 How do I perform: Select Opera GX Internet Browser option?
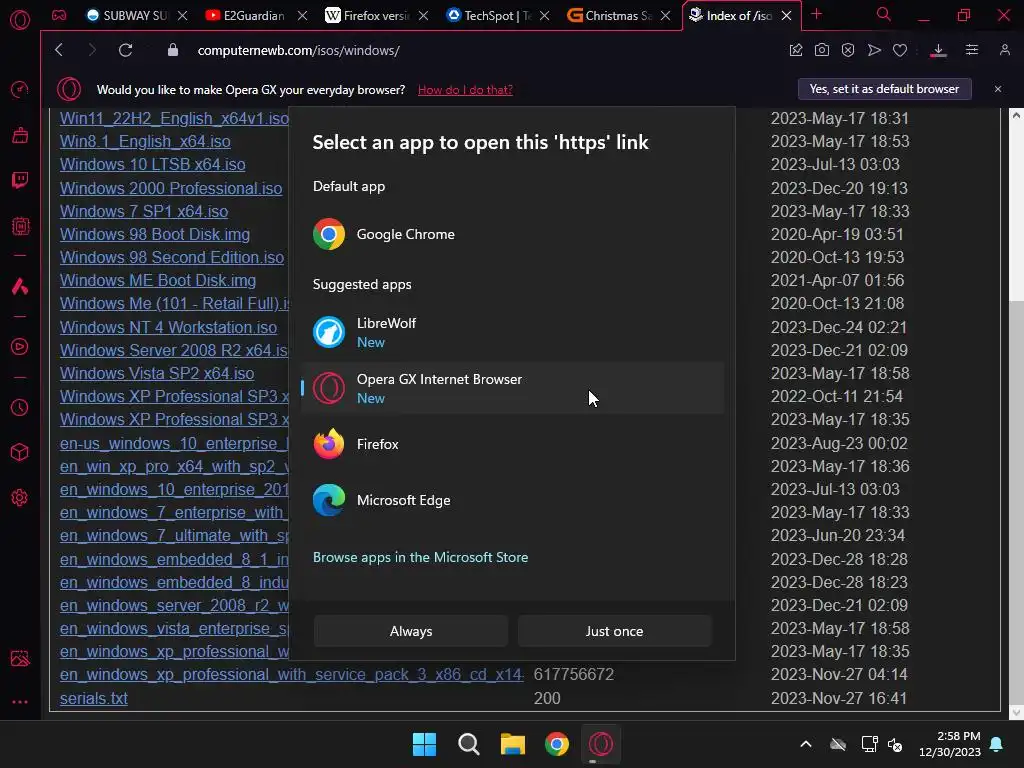(x=513, y=389)
